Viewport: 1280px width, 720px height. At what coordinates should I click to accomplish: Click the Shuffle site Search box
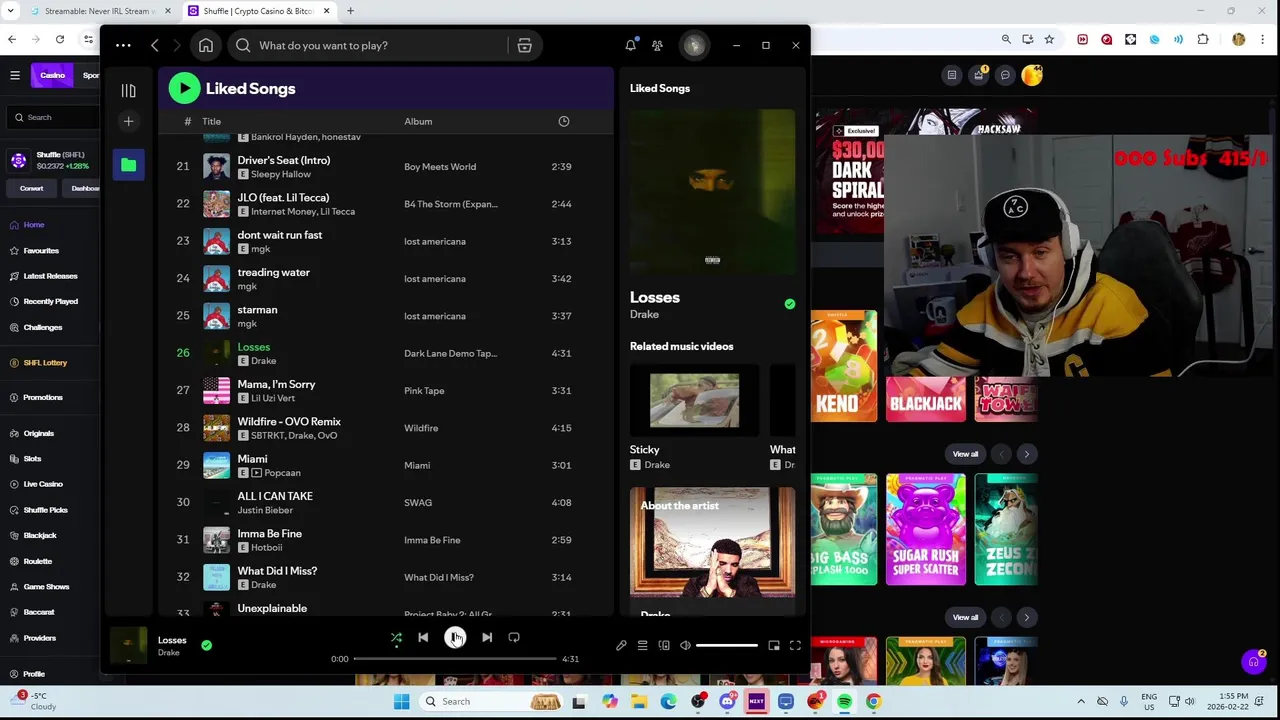tap(52, 117)
